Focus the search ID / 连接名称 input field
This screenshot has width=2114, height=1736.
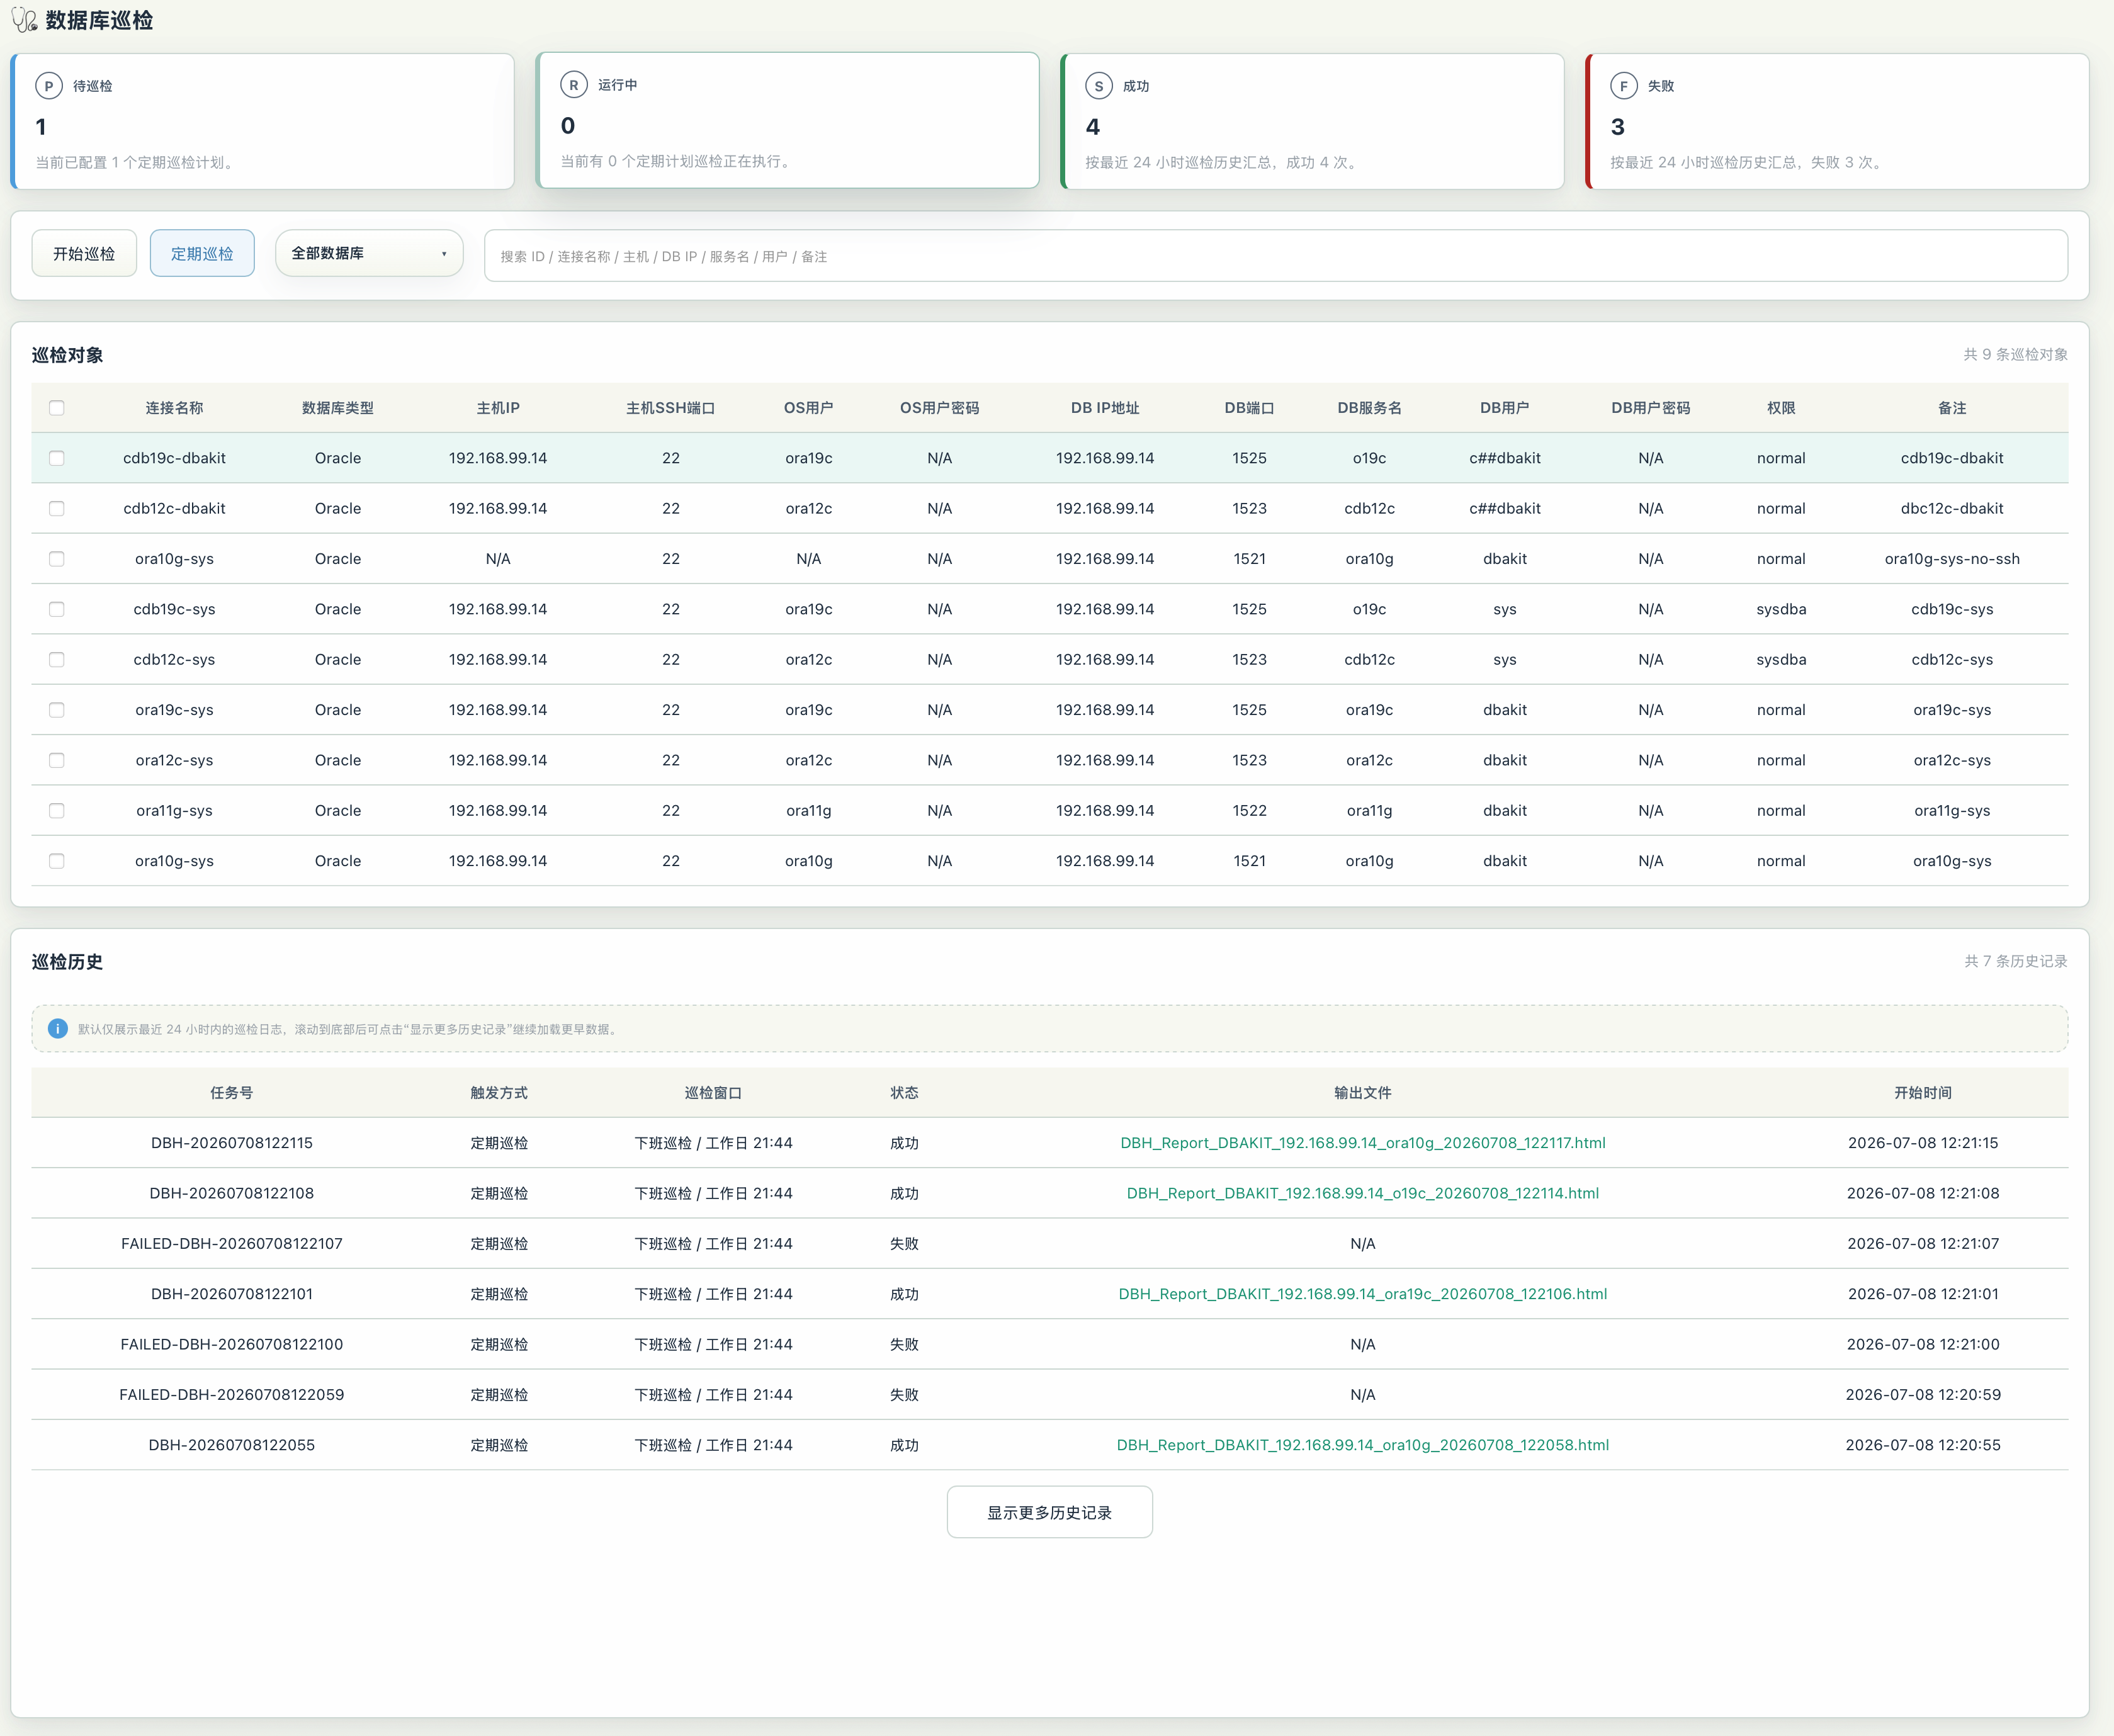(1276, 256)
